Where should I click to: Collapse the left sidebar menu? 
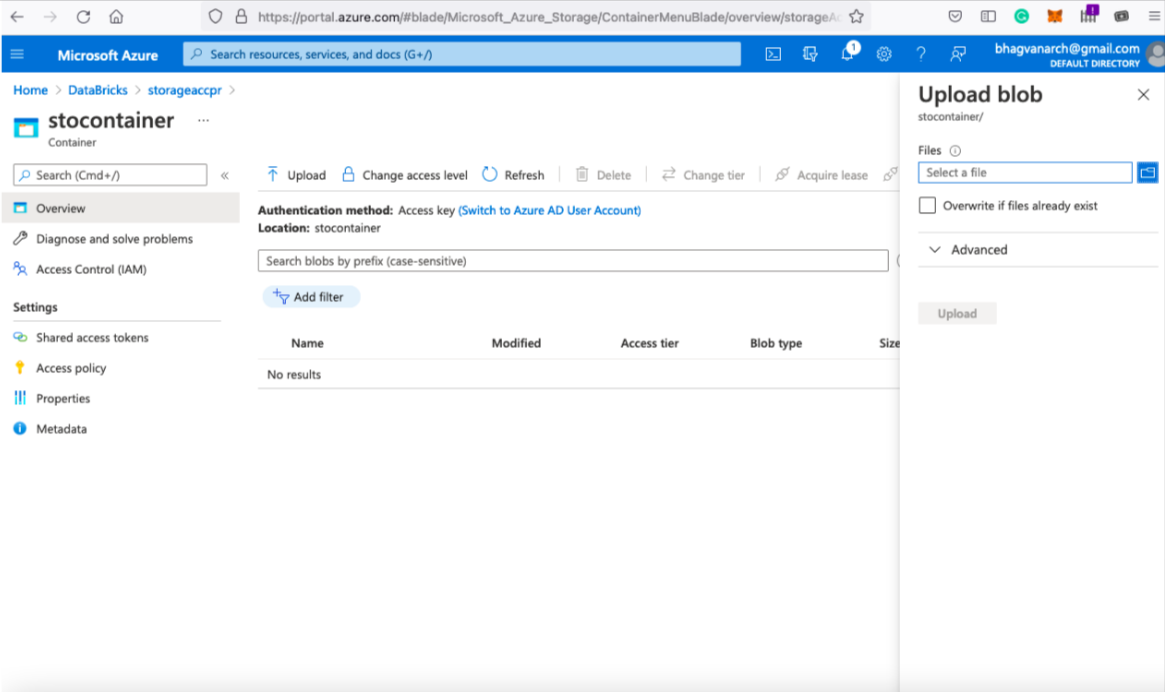click(x=224, y=175)
